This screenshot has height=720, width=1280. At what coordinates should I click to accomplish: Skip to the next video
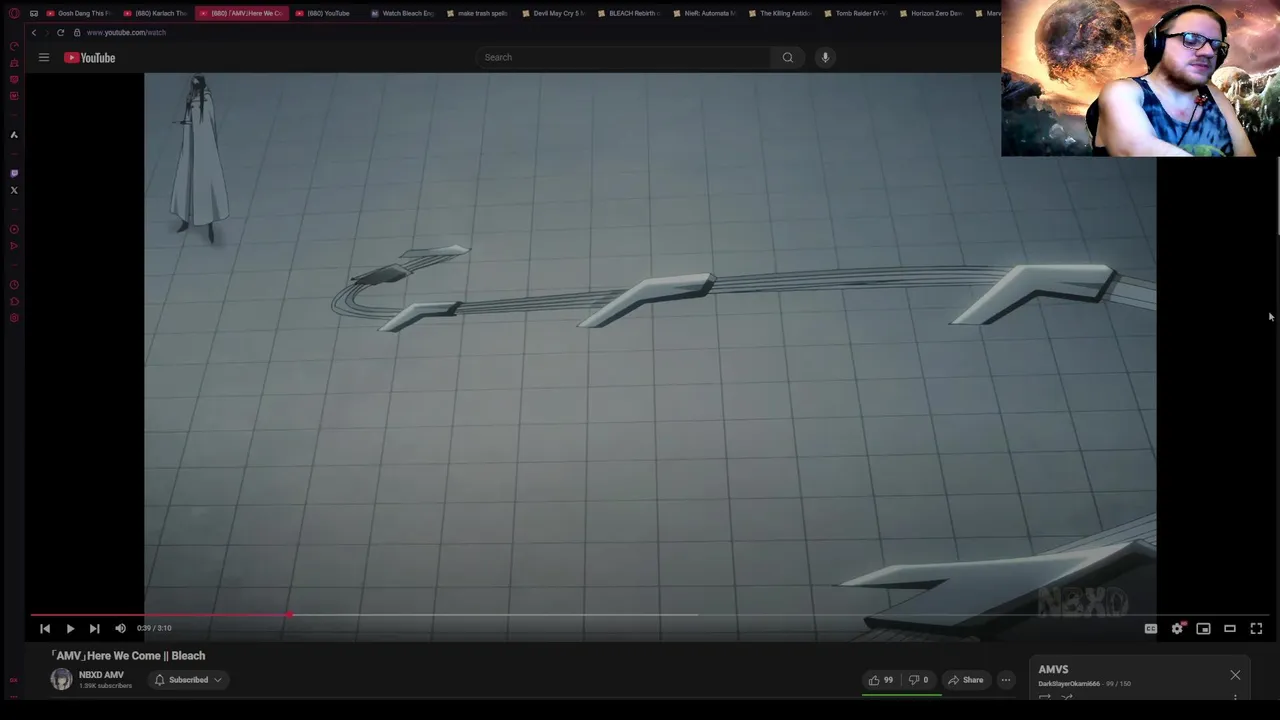click(x=94, y=628)
